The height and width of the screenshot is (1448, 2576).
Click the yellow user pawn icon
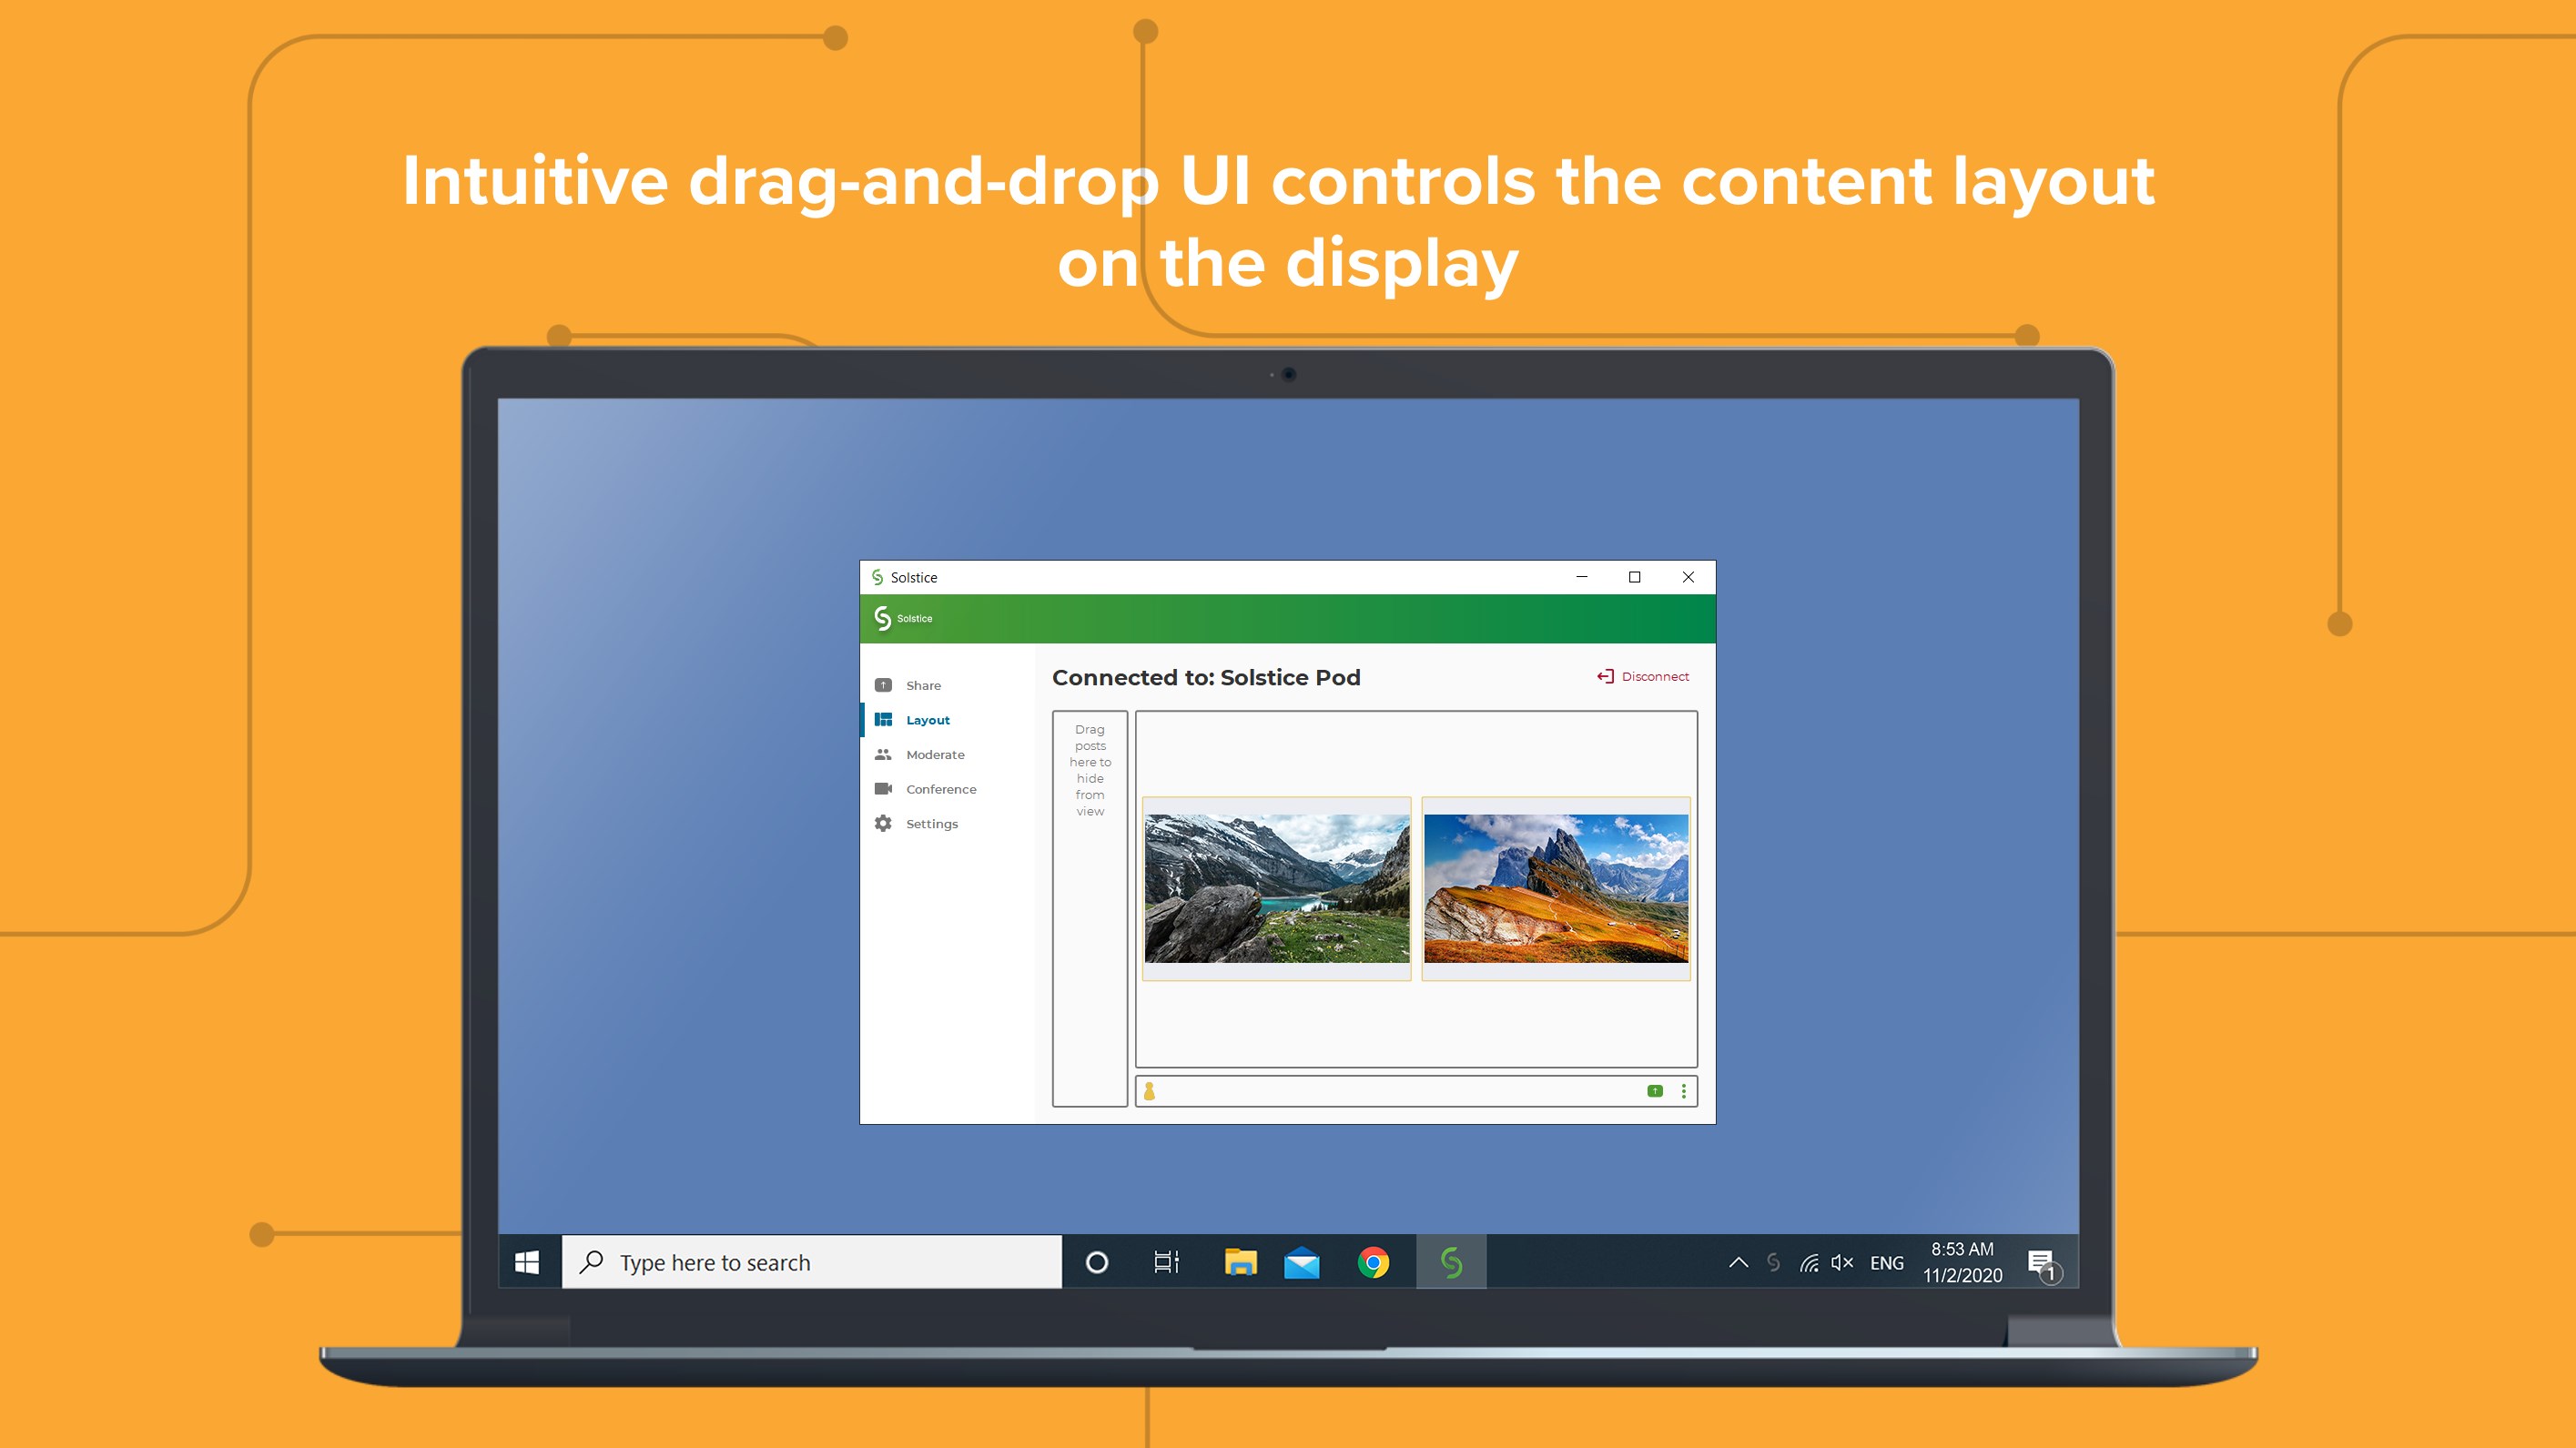tap(1149, 1092)
